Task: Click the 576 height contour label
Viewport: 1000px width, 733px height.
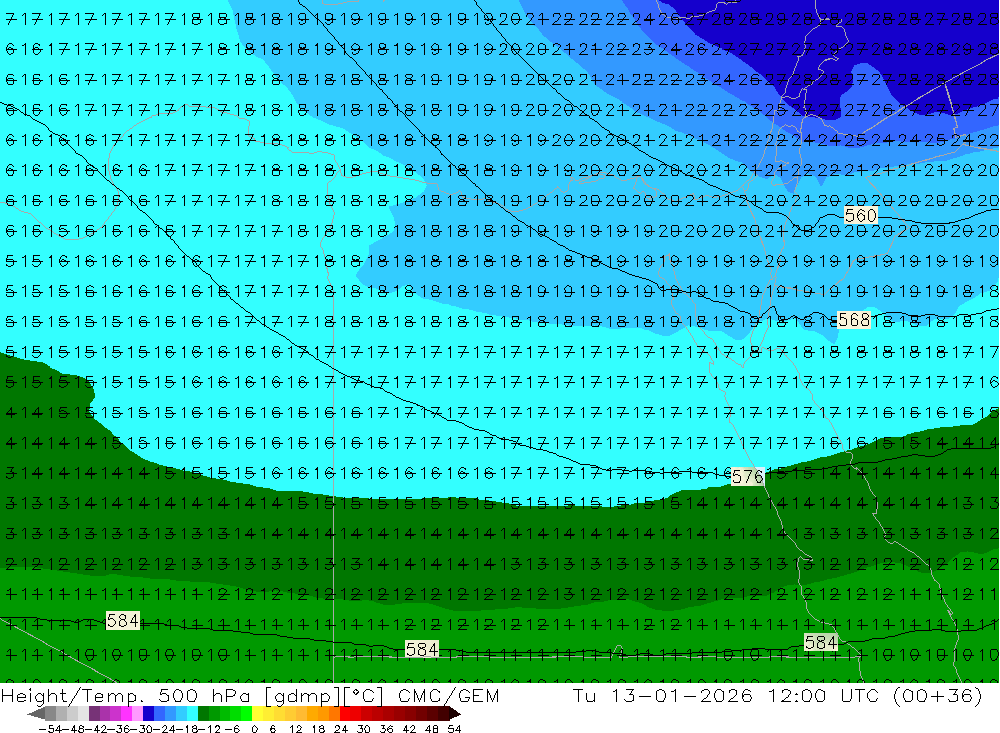Action: coord(747,477)
